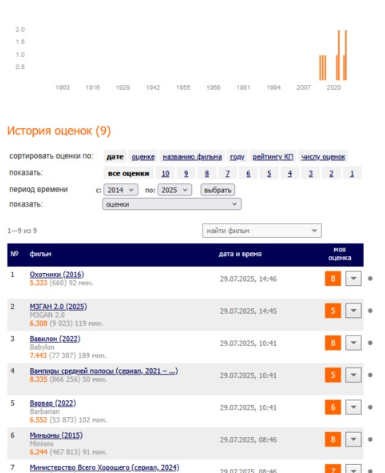Sort ratings by числу оценок
This screenshot has height=473, width=385.
point(323,157)
